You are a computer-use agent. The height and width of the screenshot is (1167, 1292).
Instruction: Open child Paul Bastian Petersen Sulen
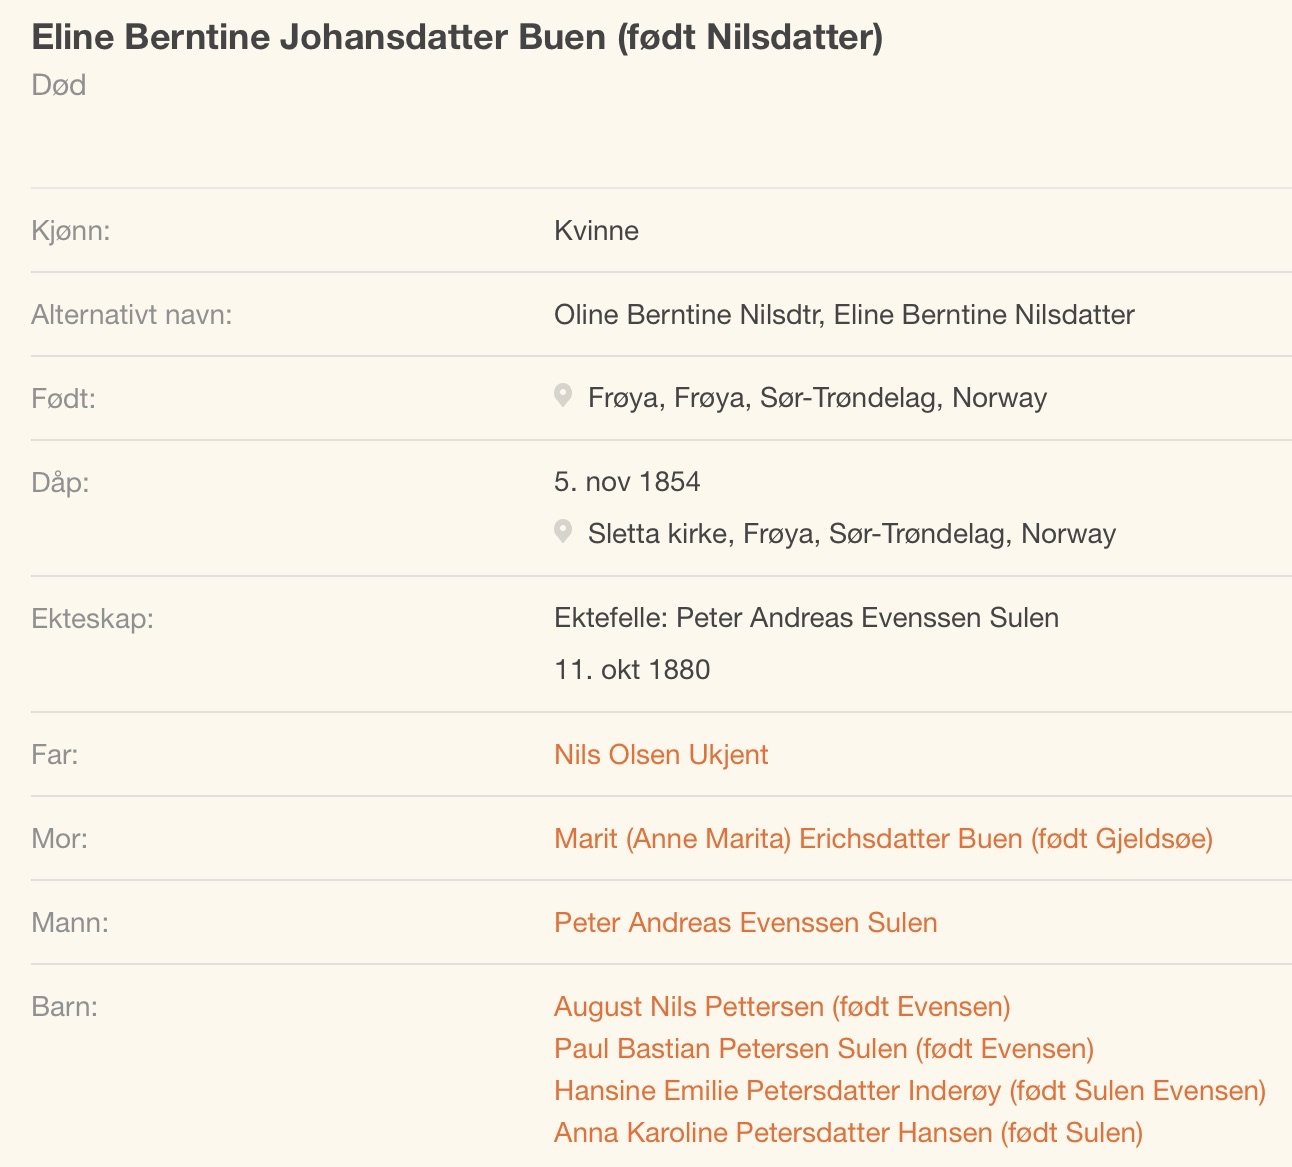click(x=823, y=1048)
